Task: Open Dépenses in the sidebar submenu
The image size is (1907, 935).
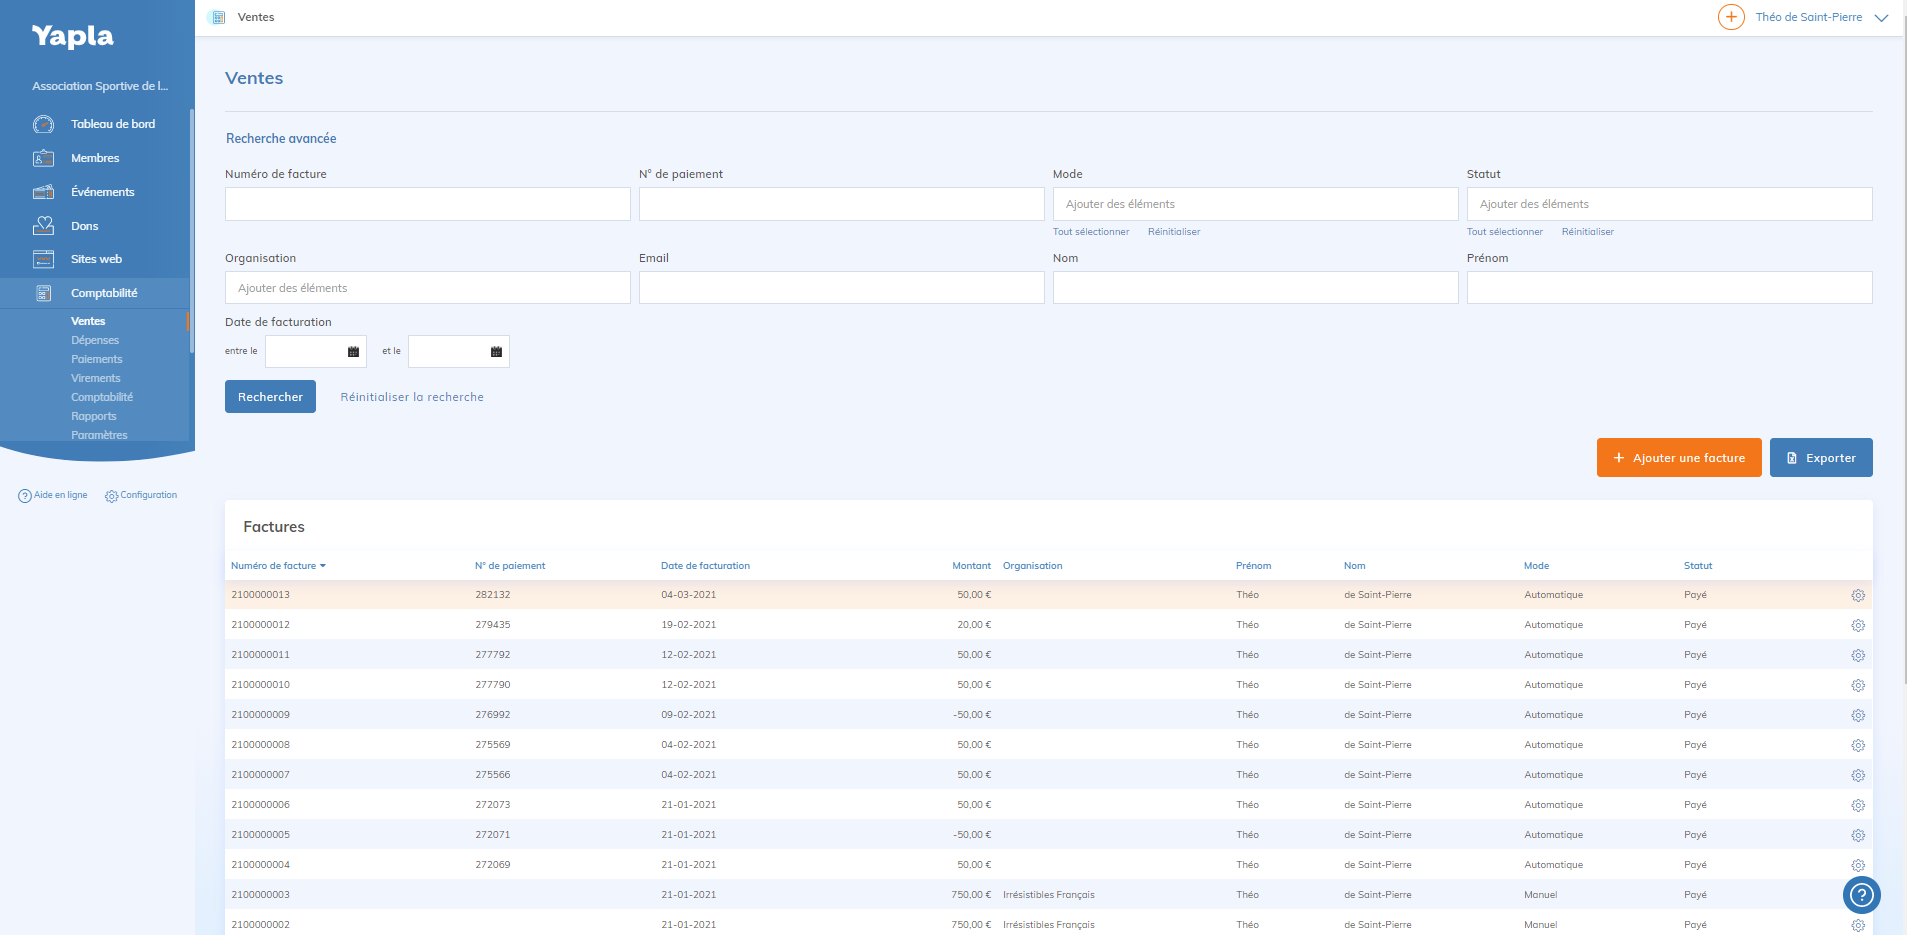Action: tap(95, 340)
